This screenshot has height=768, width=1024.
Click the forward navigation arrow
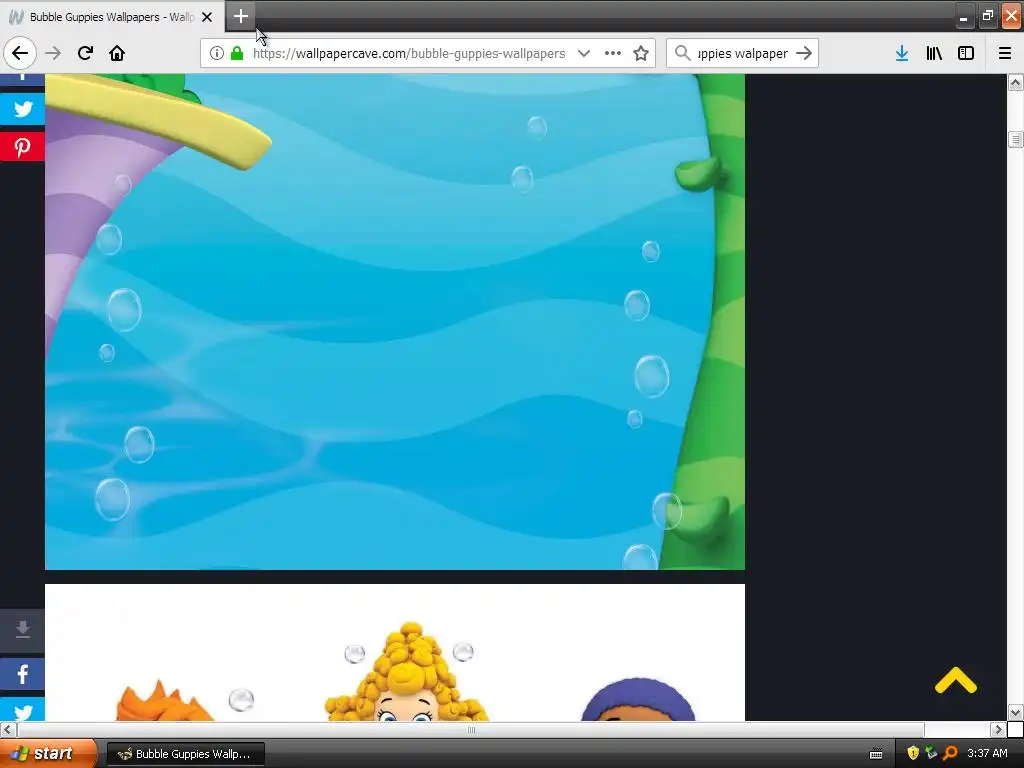53,53
